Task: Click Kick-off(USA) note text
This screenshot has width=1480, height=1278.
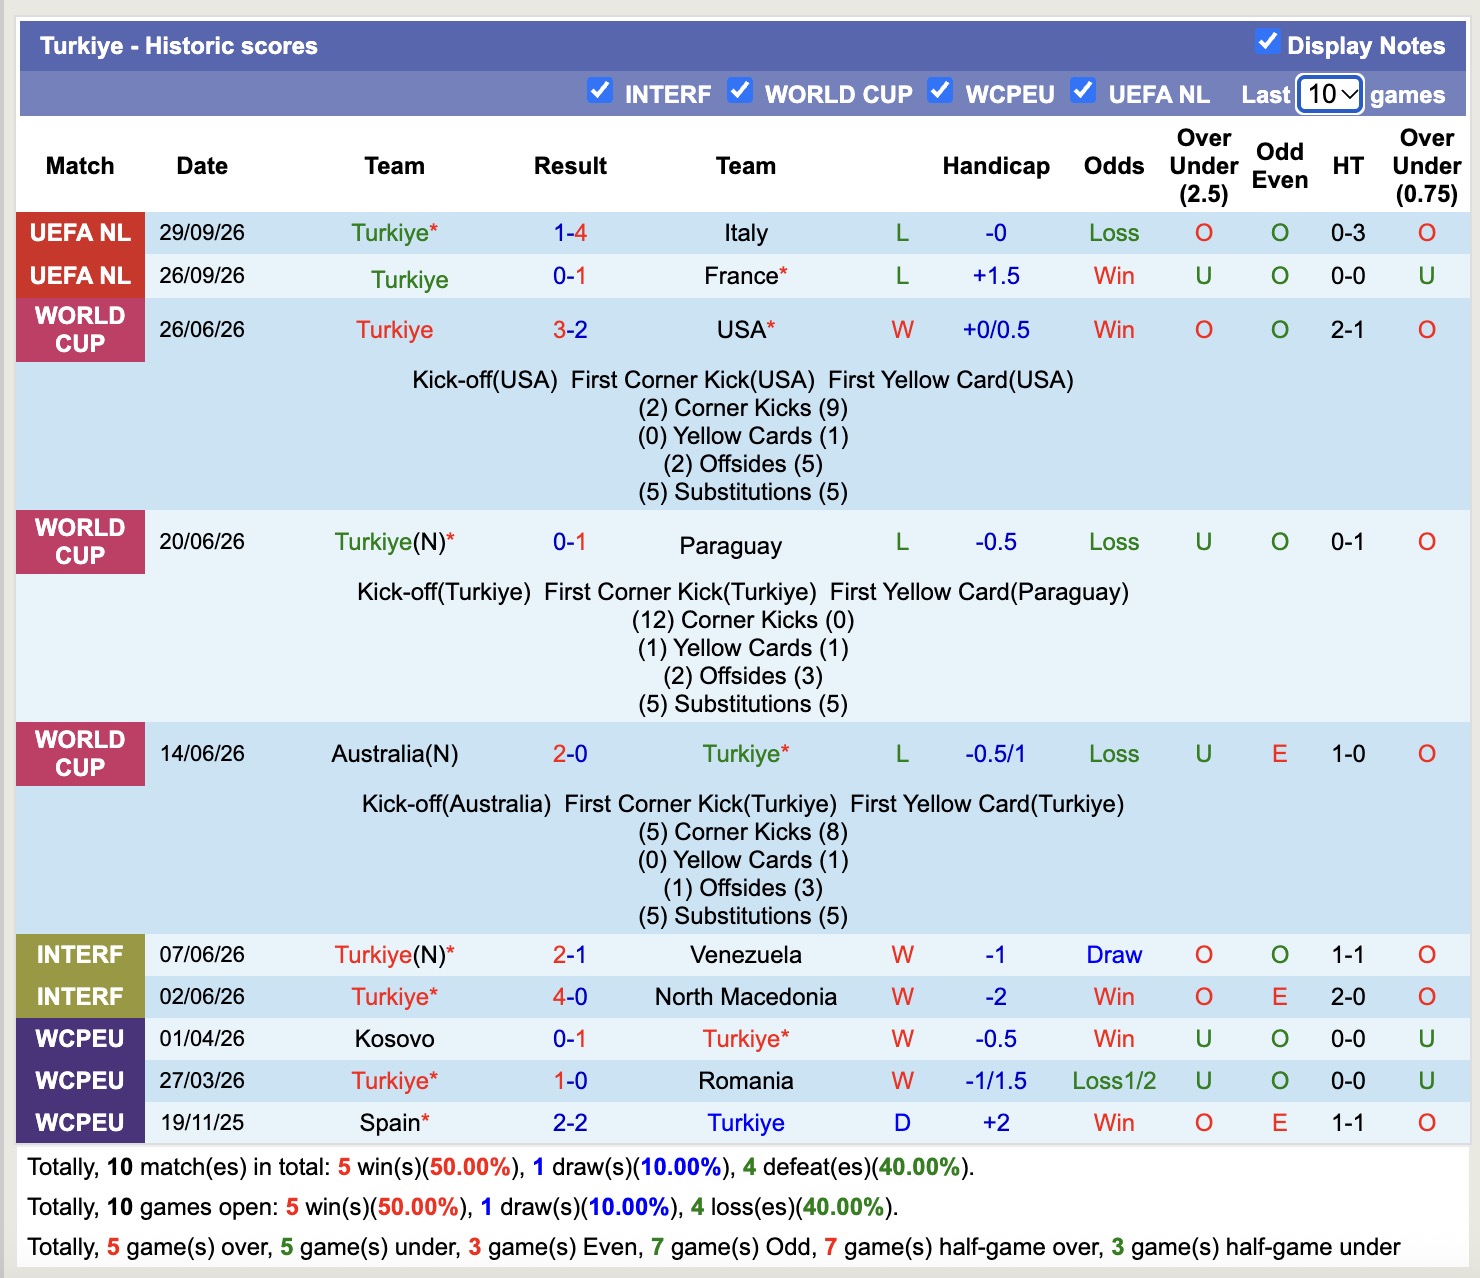Action: click(485, 380)
